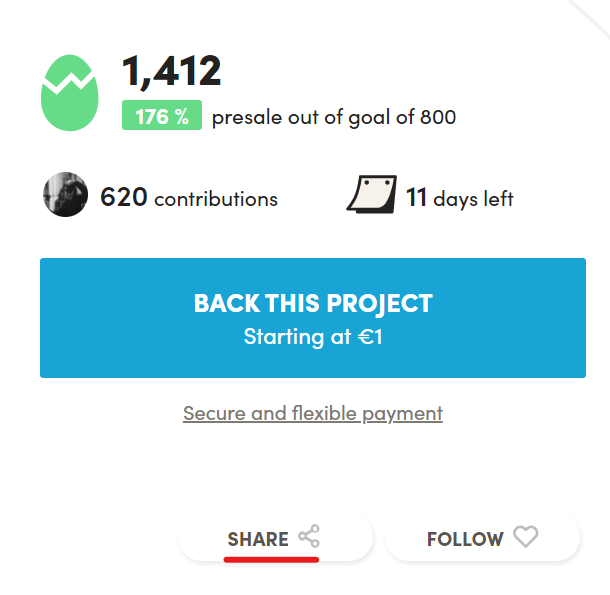Click the goal figure 800
Screen dimensions: 610x595
click(438, 117)
